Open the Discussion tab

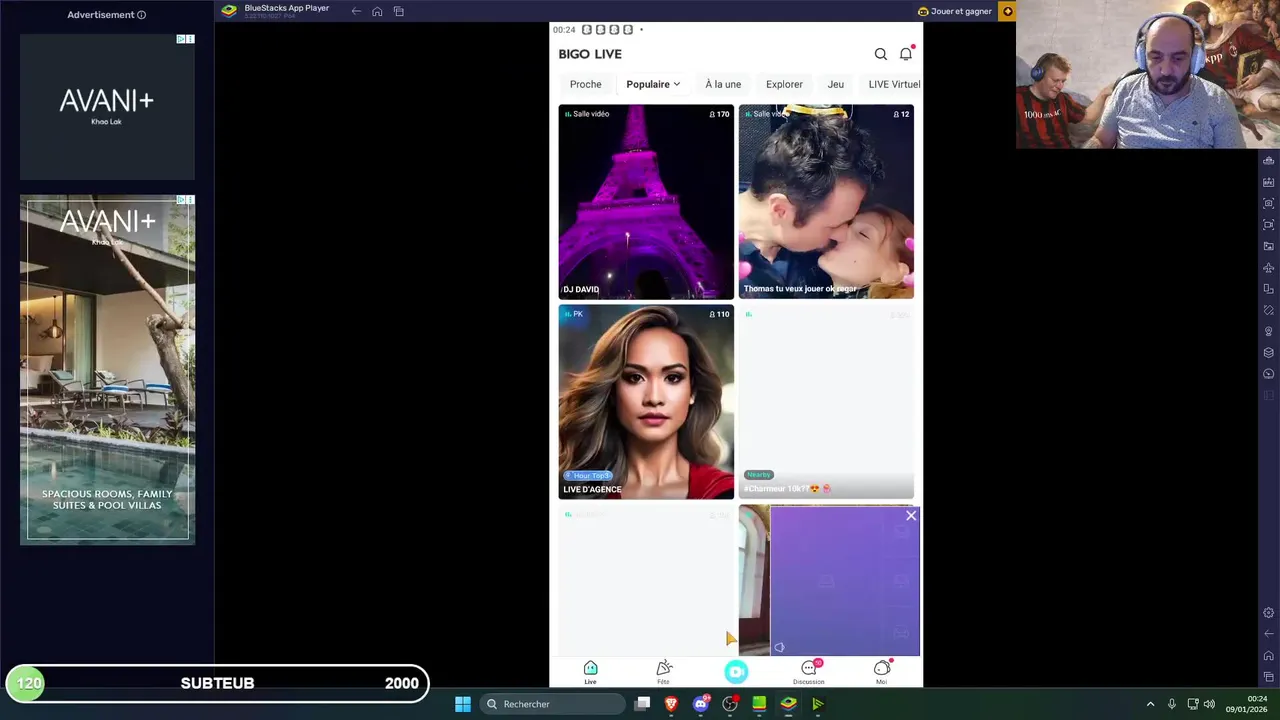coord(809,672)
